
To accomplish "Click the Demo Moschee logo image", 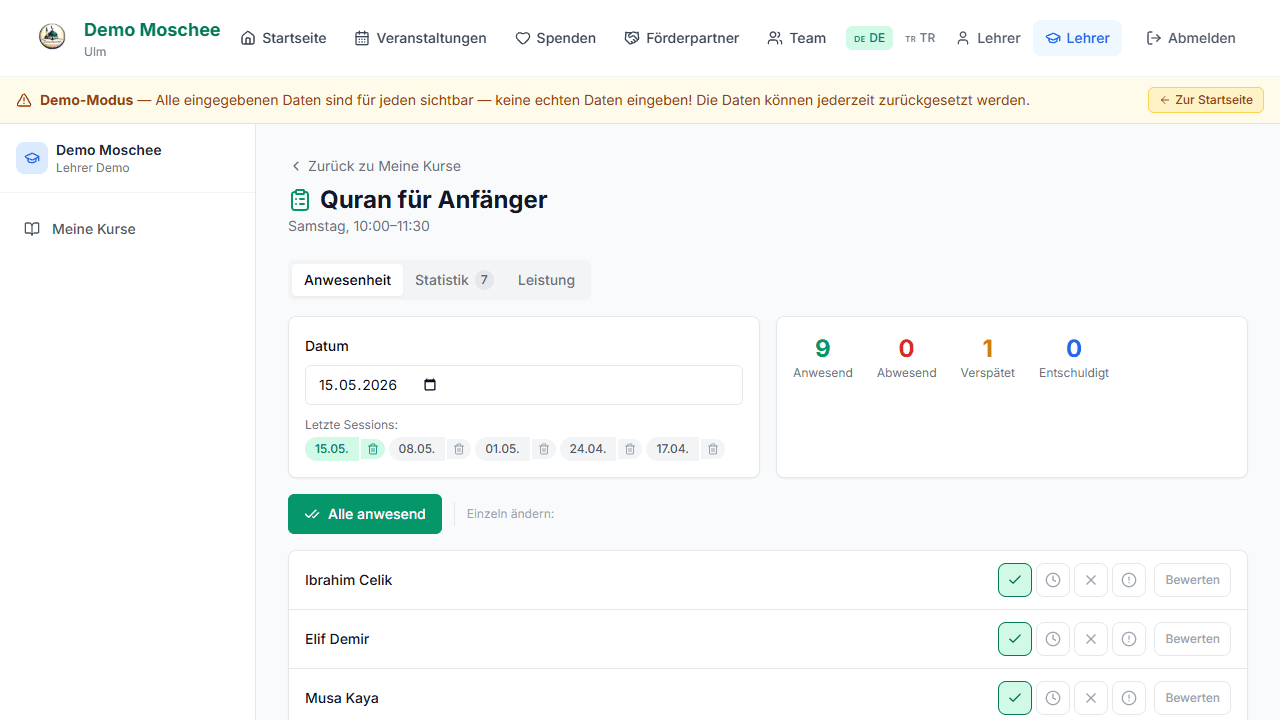I will 52,38.
